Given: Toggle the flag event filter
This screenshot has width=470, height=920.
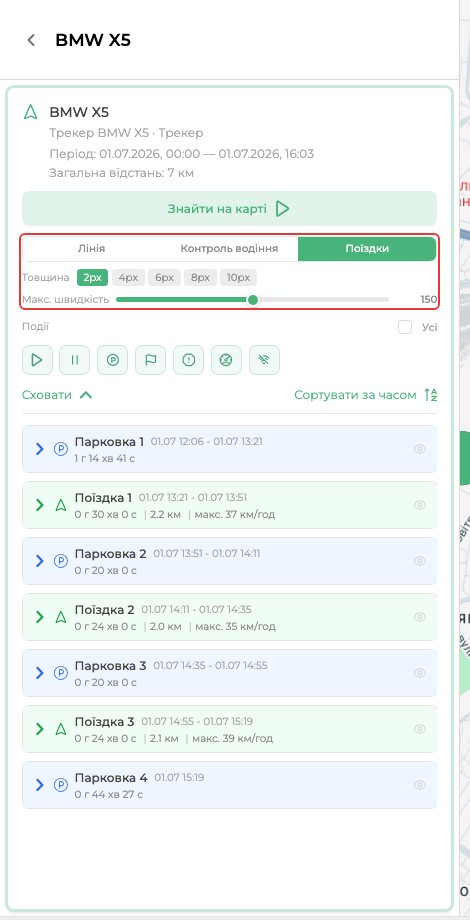Looking at the screenshot, I should 150,360.
